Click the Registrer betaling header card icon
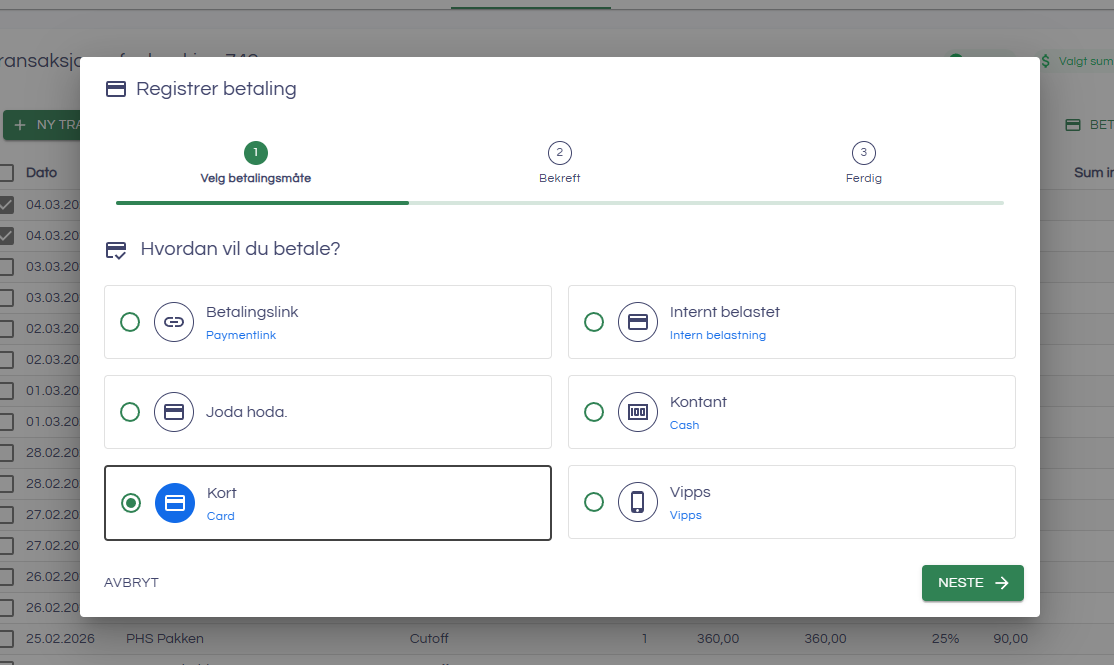This screenshot has height=665, width=1114. coord(116,89)
